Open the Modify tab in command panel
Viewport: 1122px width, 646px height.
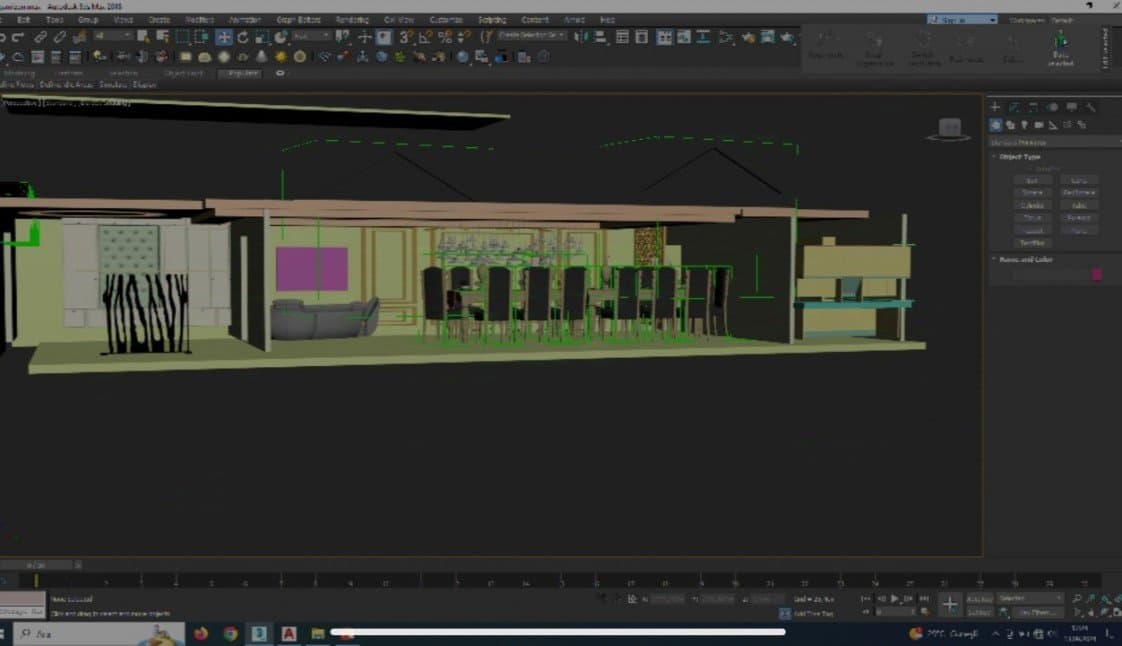(x=1014, y=107)
